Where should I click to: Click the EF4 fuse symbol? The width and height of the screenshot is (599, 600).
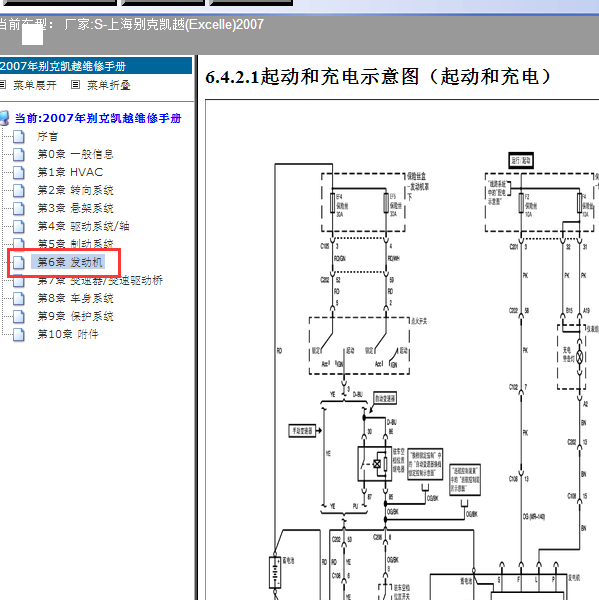point(332,203)
